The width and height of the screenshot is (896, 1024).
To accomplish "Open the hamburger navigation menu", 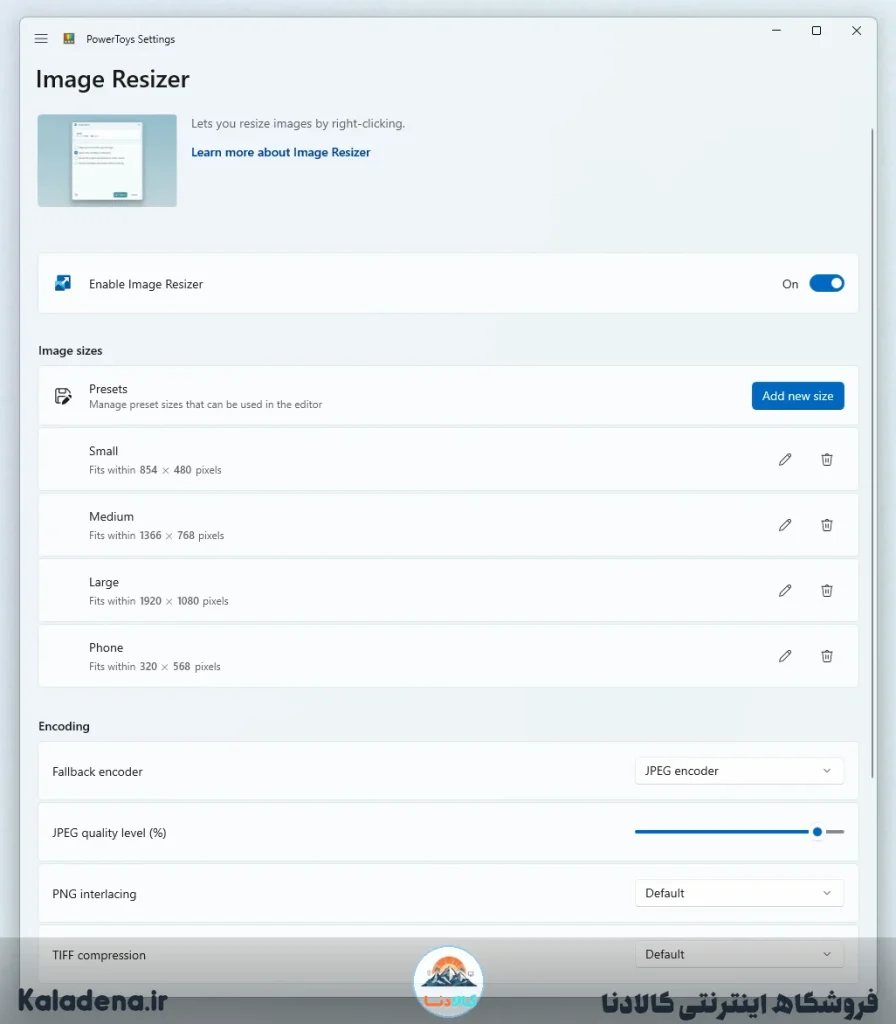I will coord(41,39).
